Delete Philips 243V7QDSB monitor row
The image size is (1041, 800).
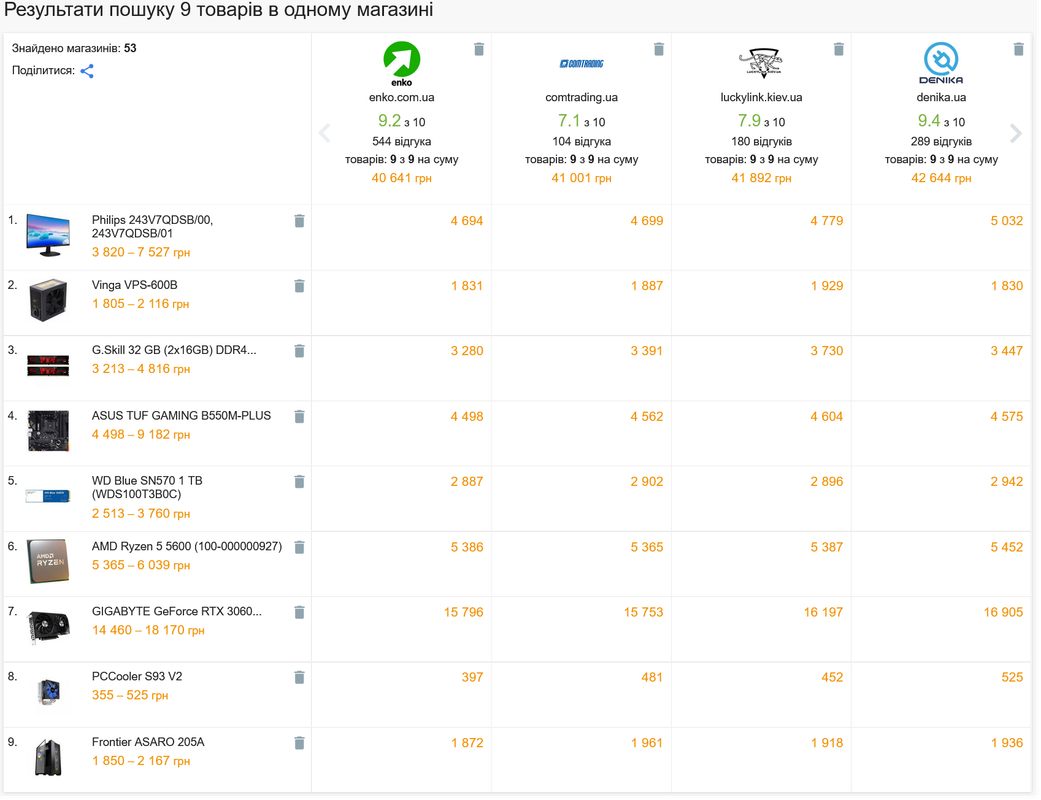point(299,221)
